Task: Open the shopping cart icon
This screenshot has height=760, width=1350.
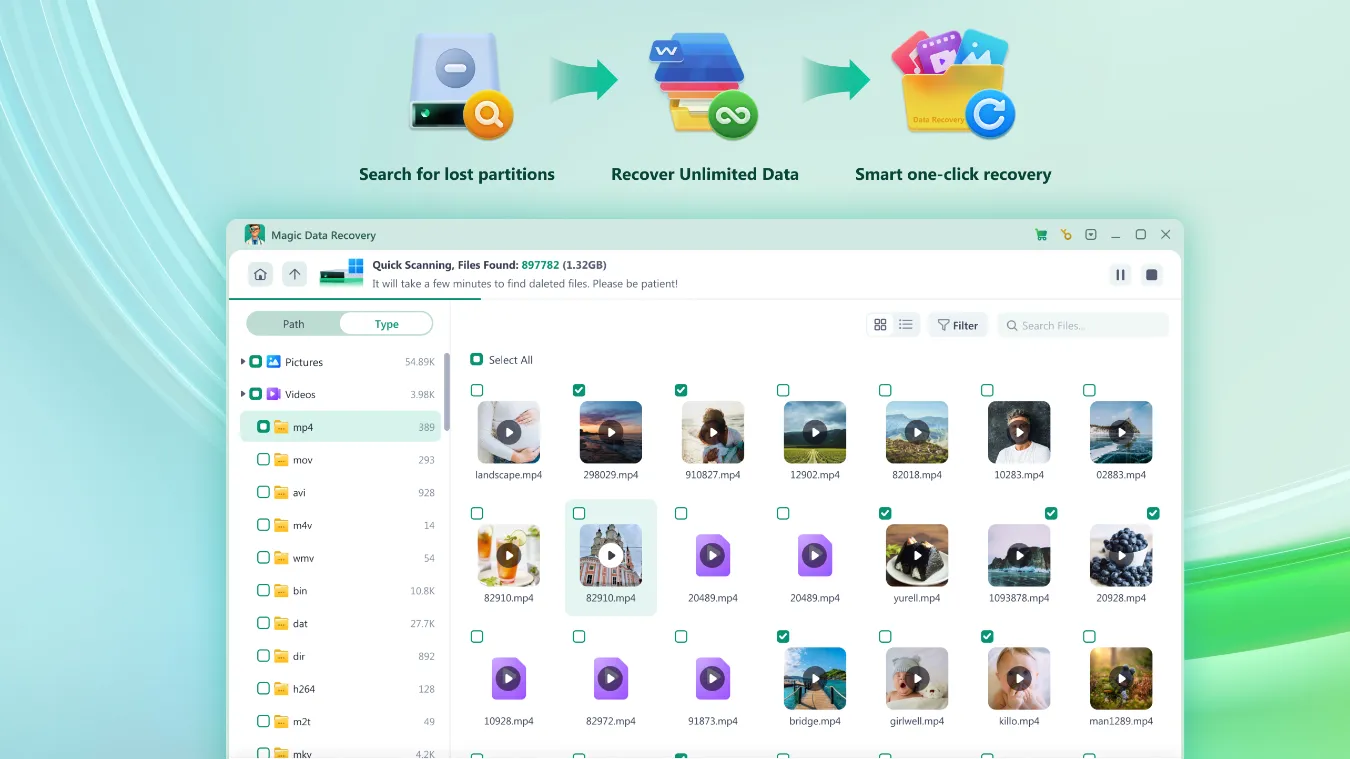Action: point(1041,235)
